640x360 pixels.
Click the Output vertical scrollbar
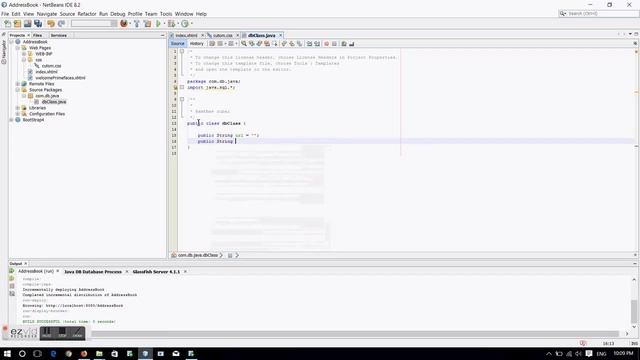(633, 311)
